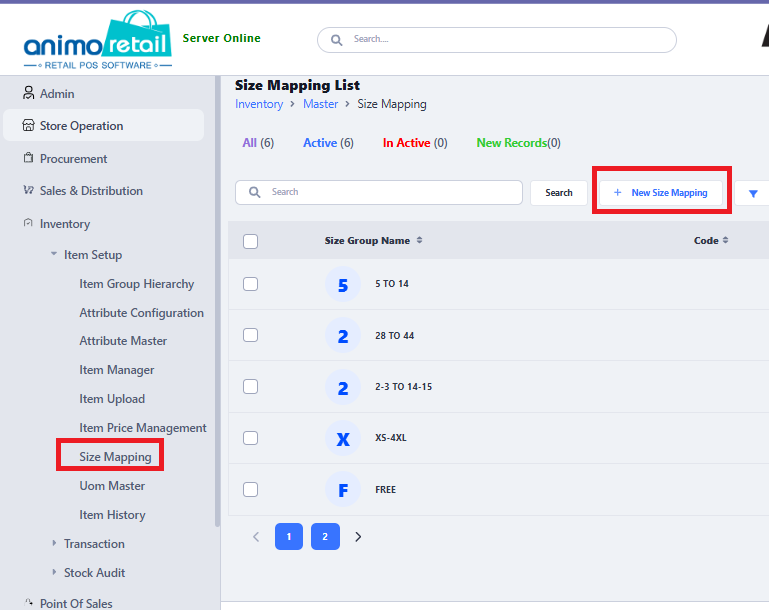
Task: Click the Admin user icon in sidebar
Action: click(x=28, y=93)
